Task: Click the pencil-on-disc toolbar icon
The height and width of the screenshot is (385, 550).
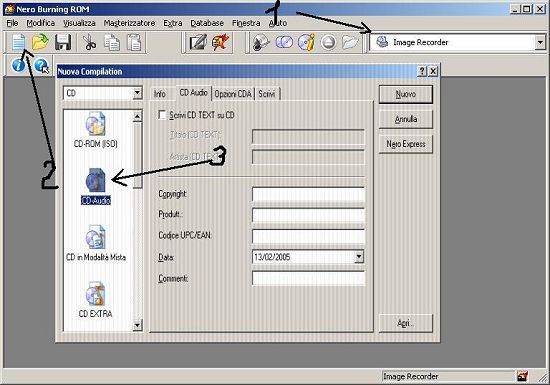Action: [x=198, y=42]
